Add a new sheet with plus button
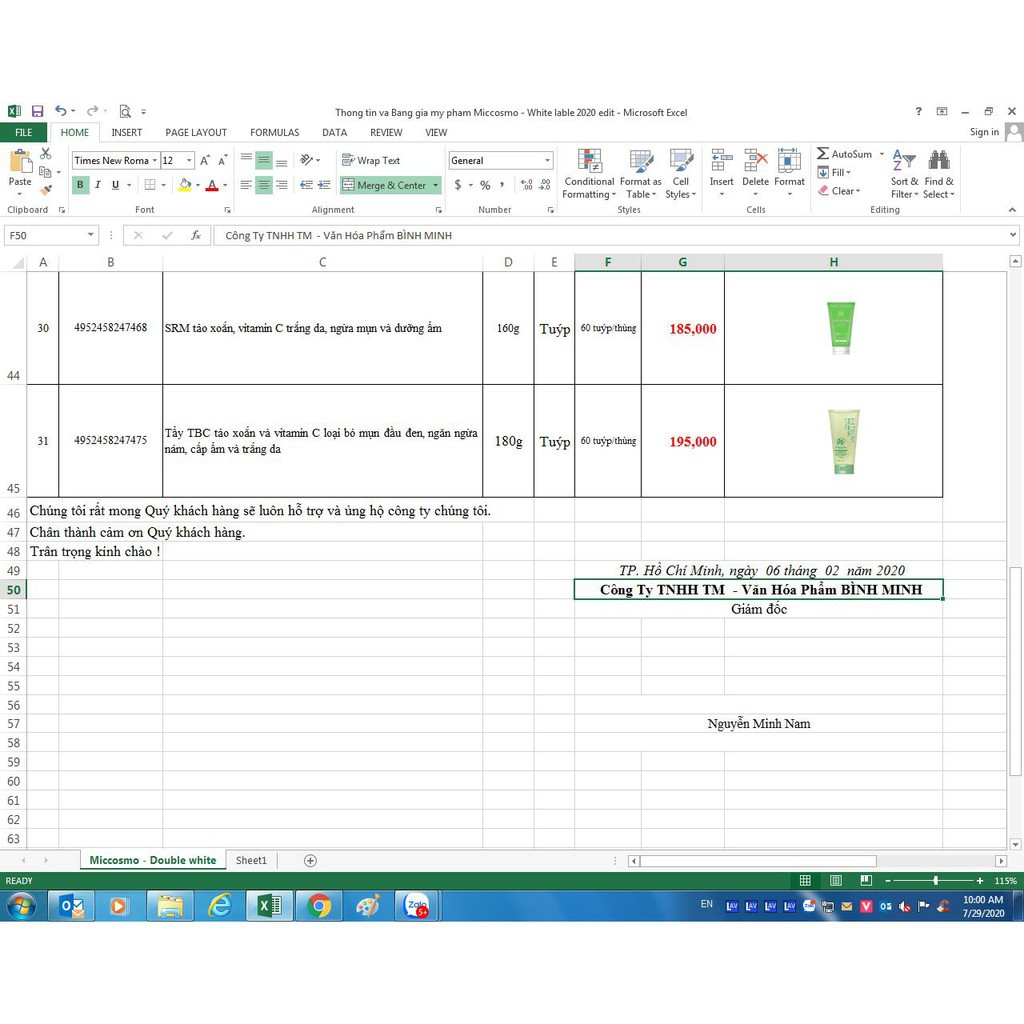The height and width of the screenshot is (1024, 1024). (310, 860)
